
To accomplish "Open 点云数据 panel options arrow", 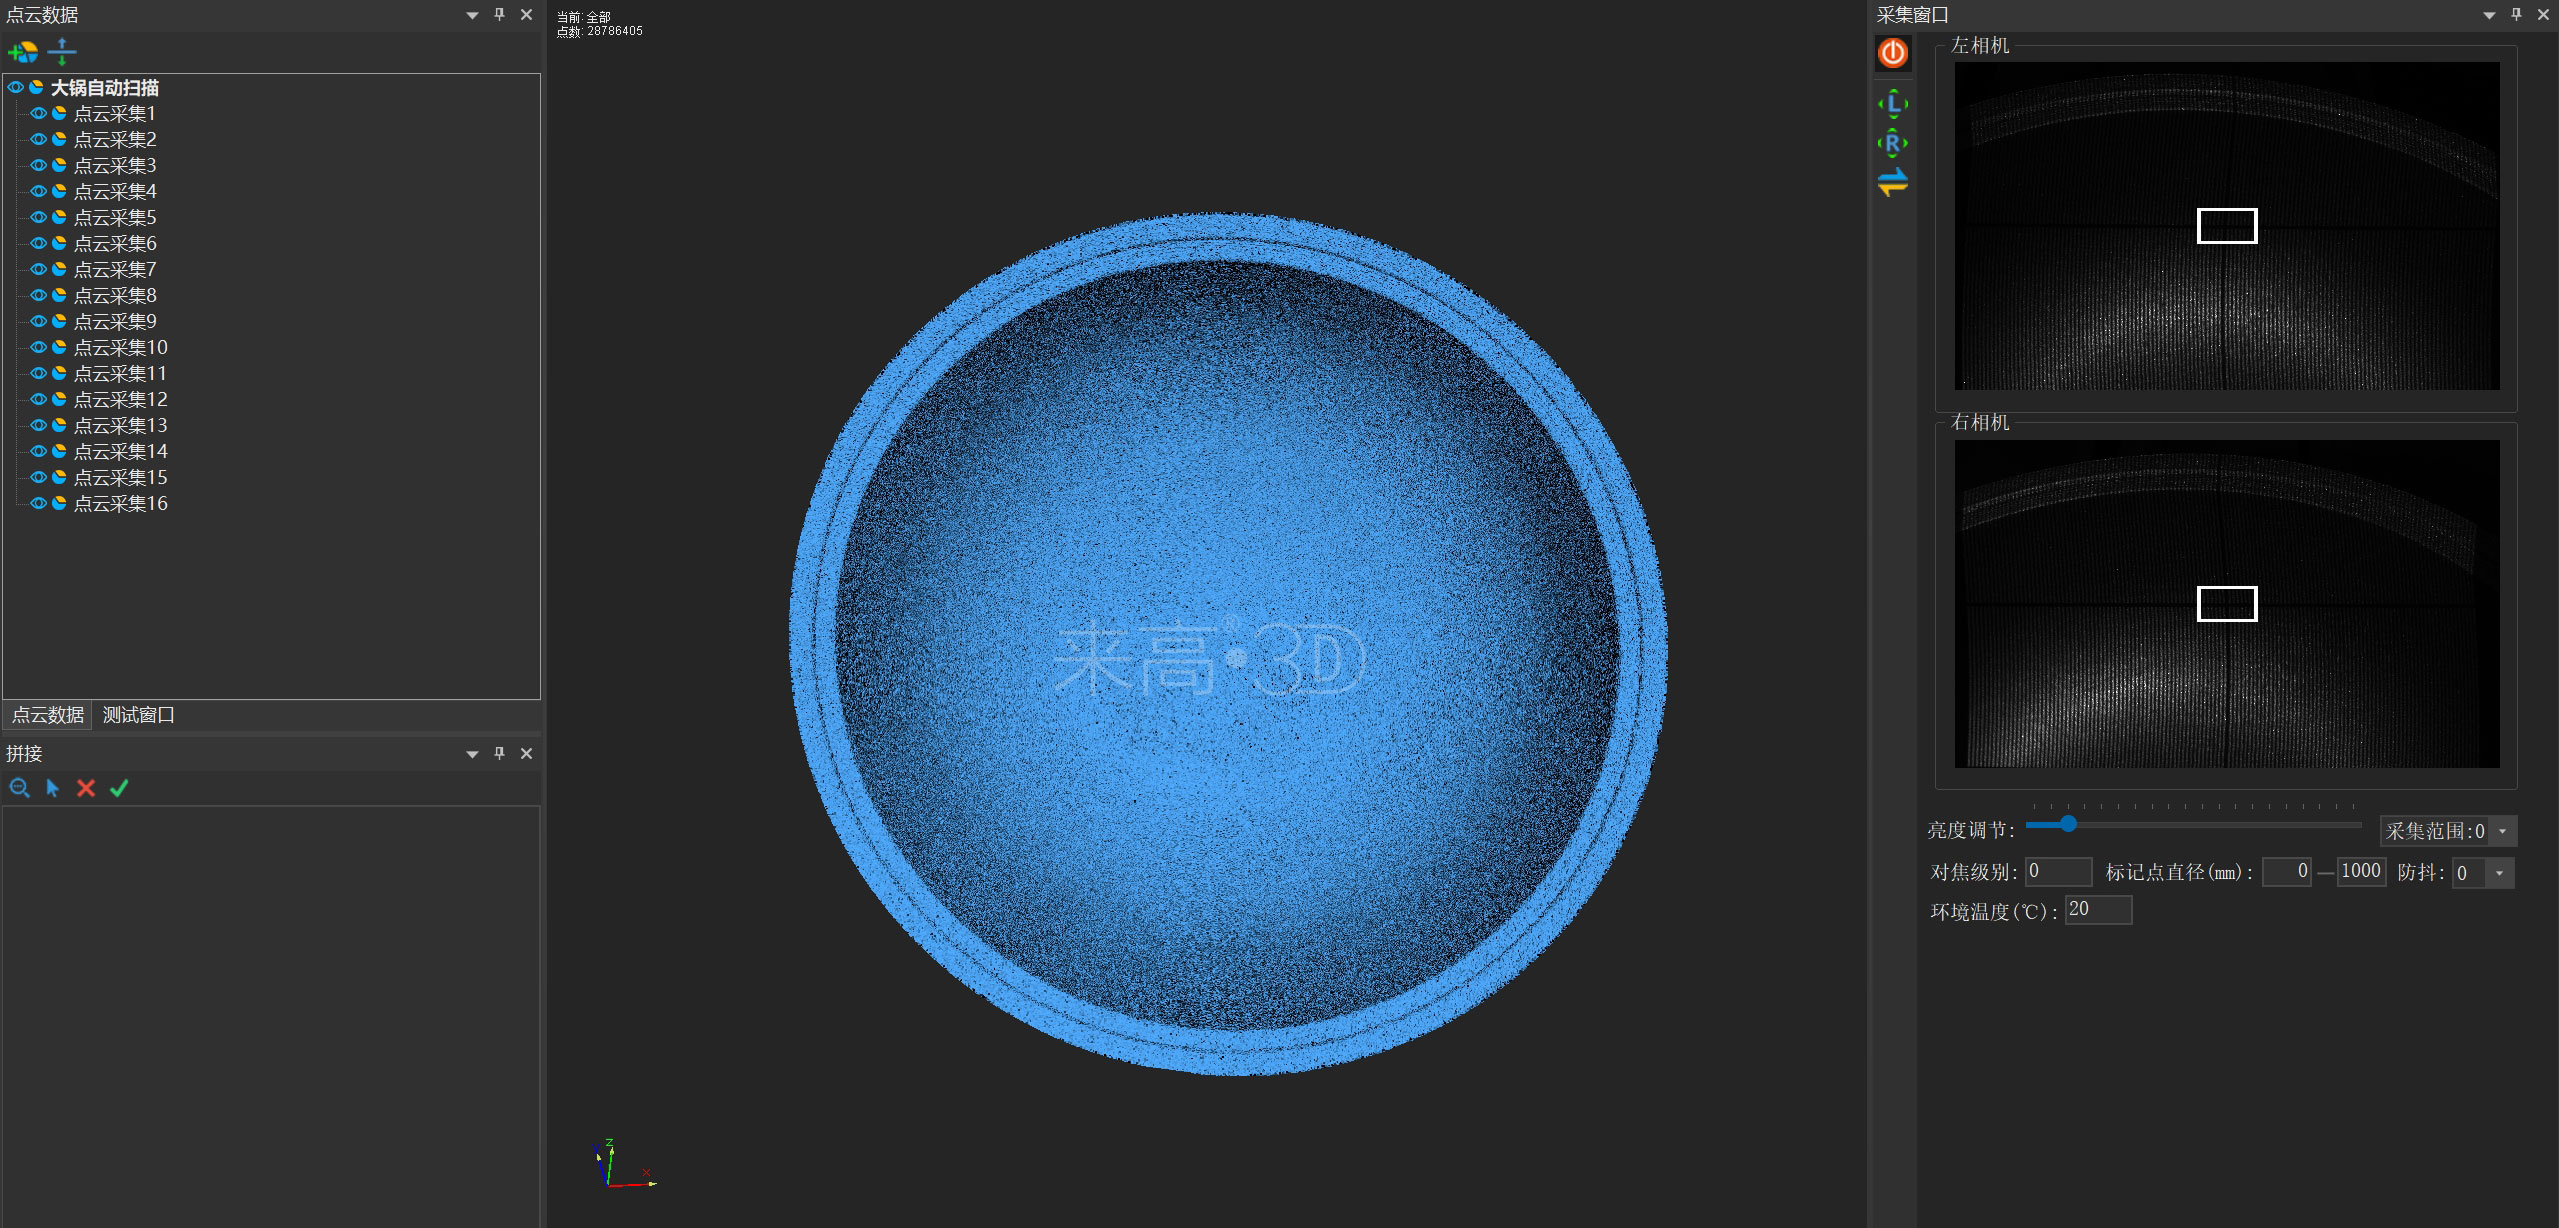I will click(x=472, y=15).
